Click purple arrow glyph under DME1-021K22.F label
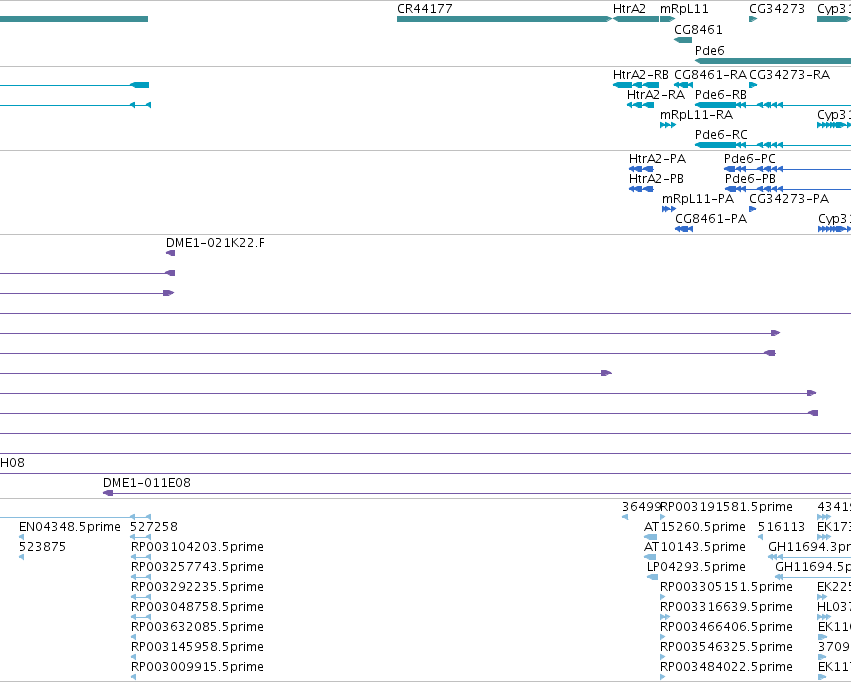This screenshot has width=851, height=682. click(170, 253)
